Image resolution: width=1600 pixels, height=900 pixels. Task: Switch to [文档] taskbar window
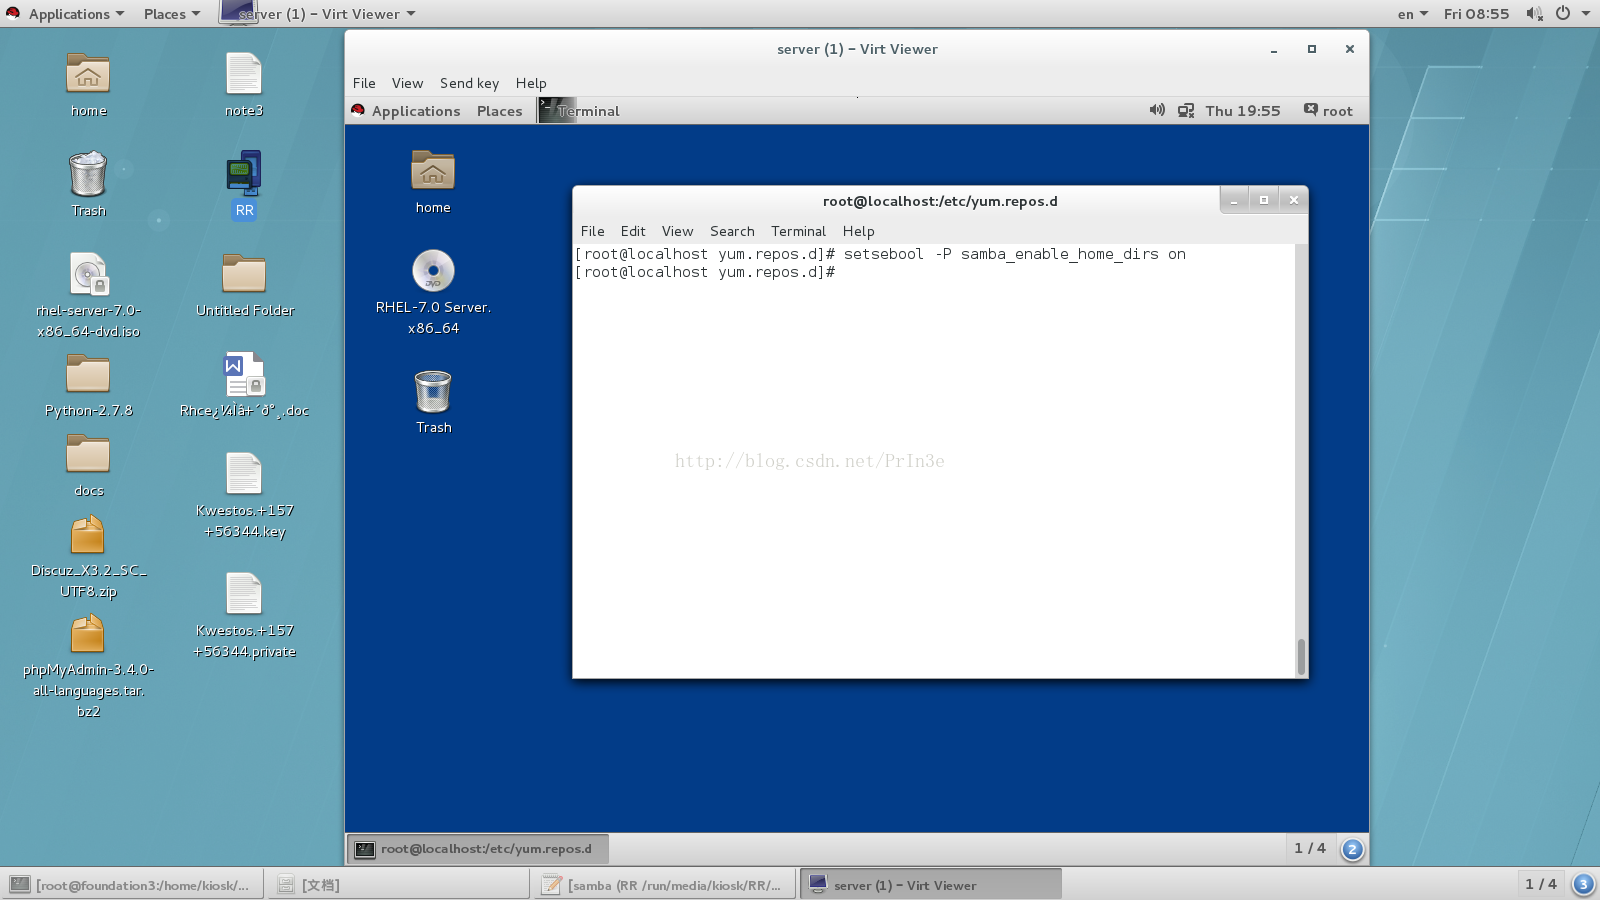[x=400, y=884]
